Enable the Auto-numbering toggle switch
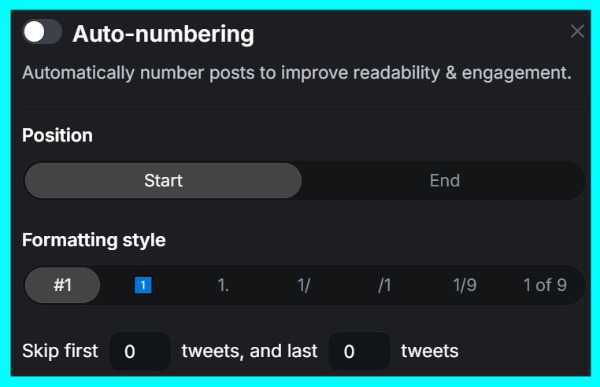Screen dimensions: 600x387 (42, 32)
